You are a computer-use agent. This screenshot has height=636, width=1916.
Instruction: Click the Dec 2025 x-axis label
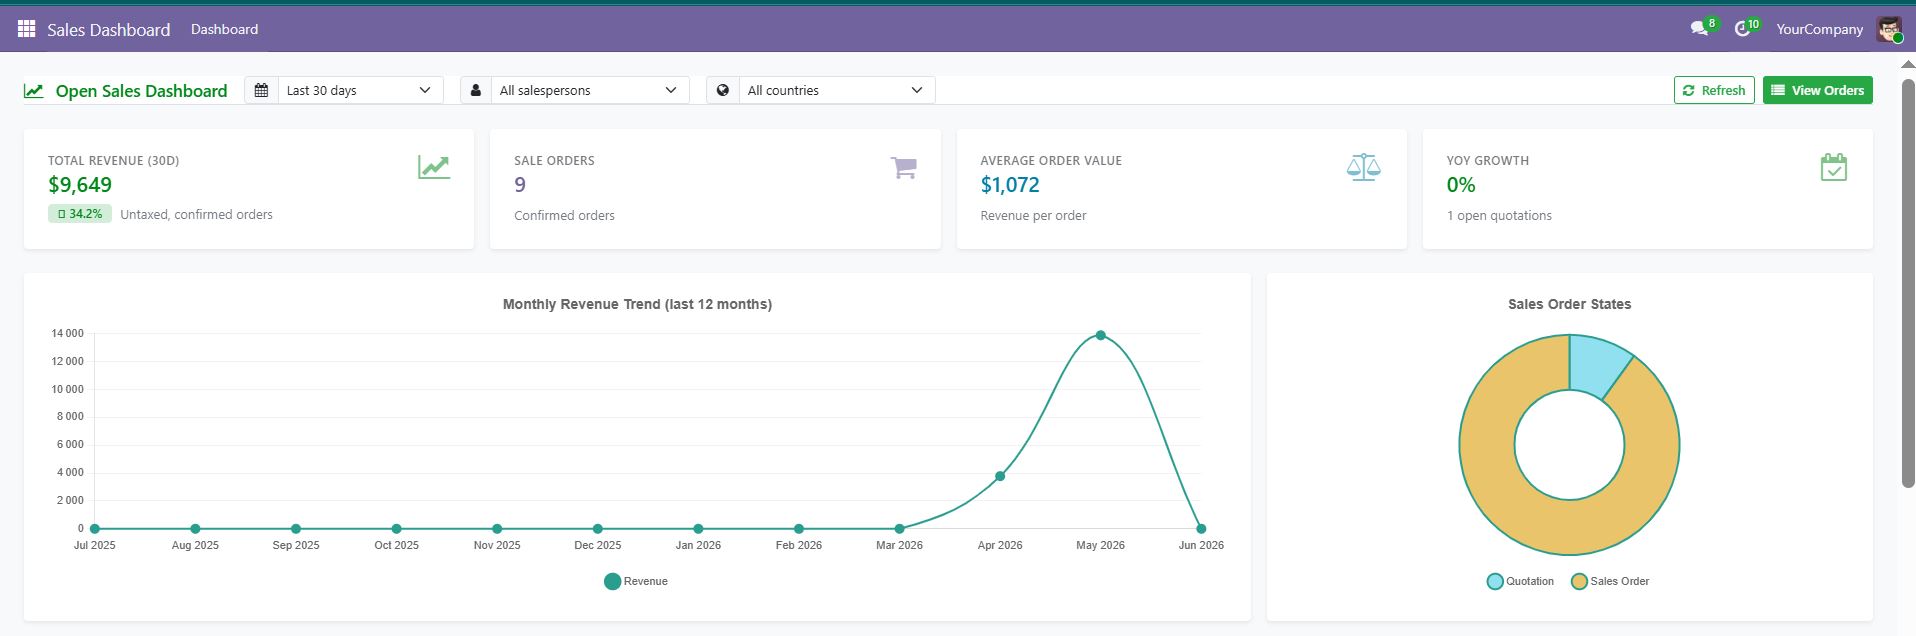(598, 545)
